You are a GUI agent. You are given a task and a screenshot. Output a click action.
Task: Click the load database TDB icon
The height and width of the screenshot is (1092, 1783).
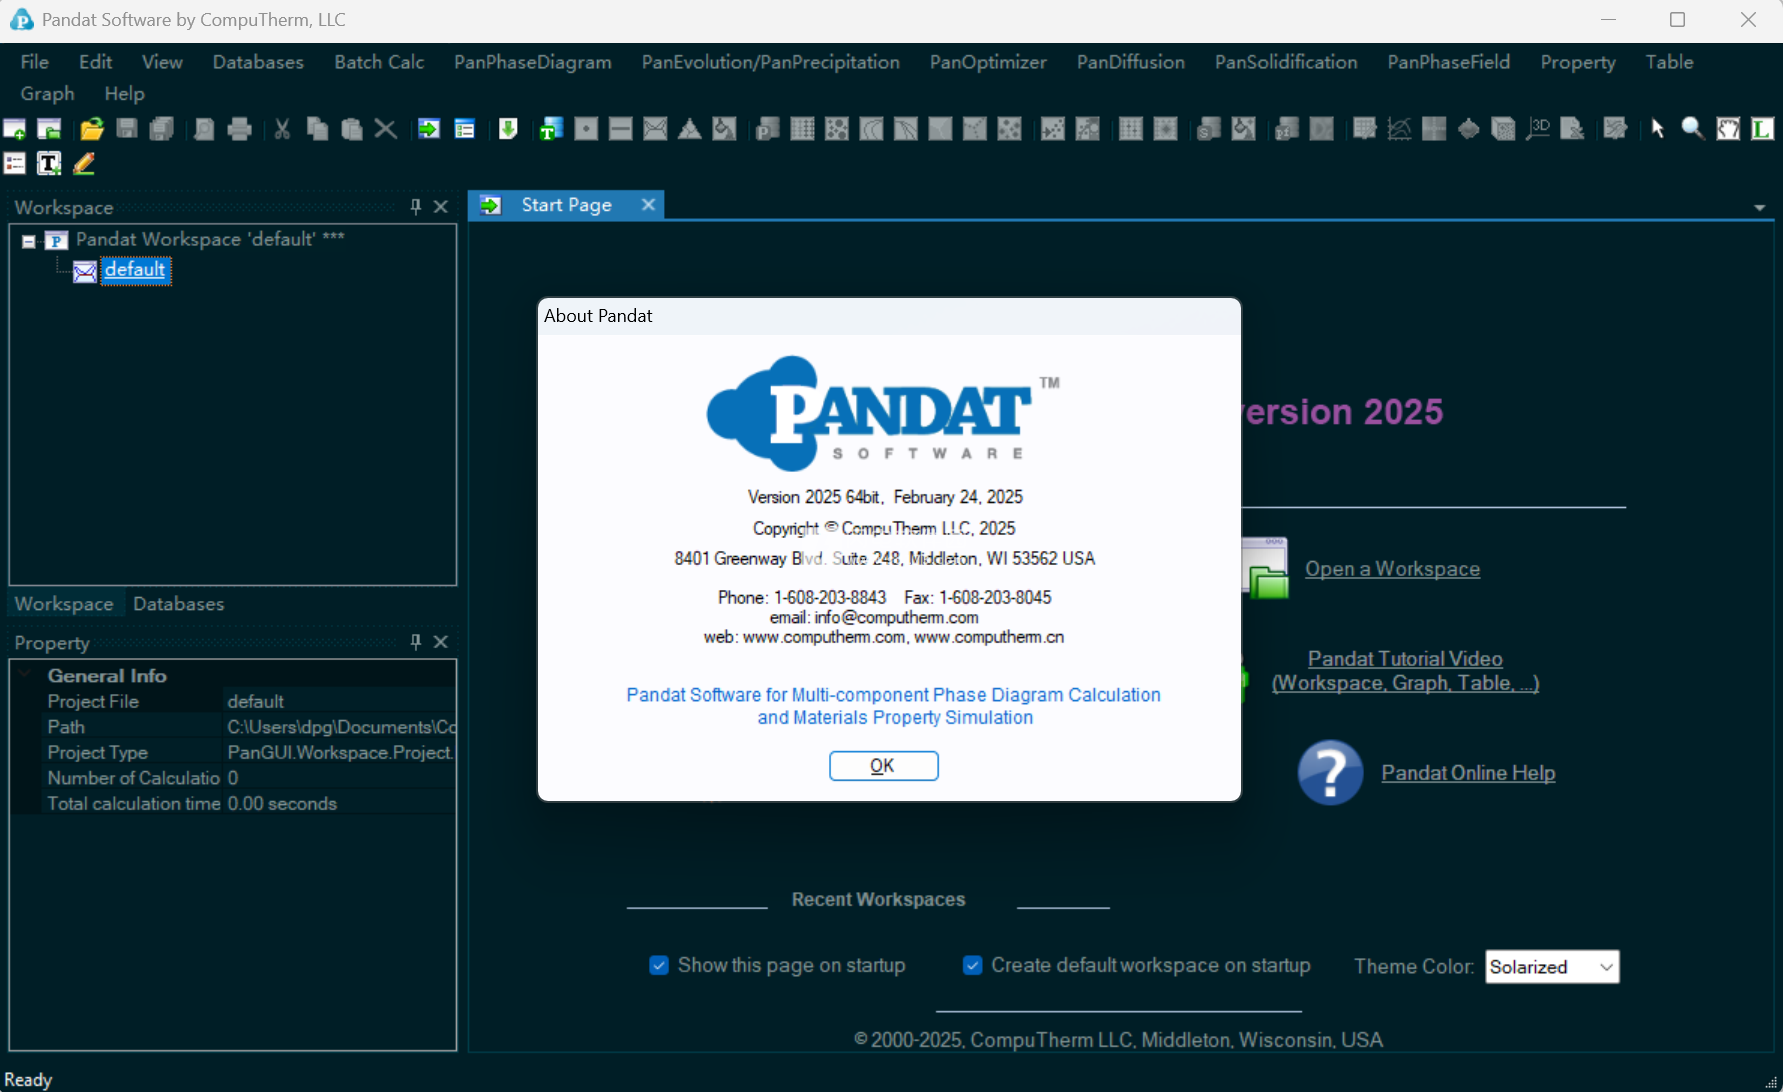click(x=550, y=129)
